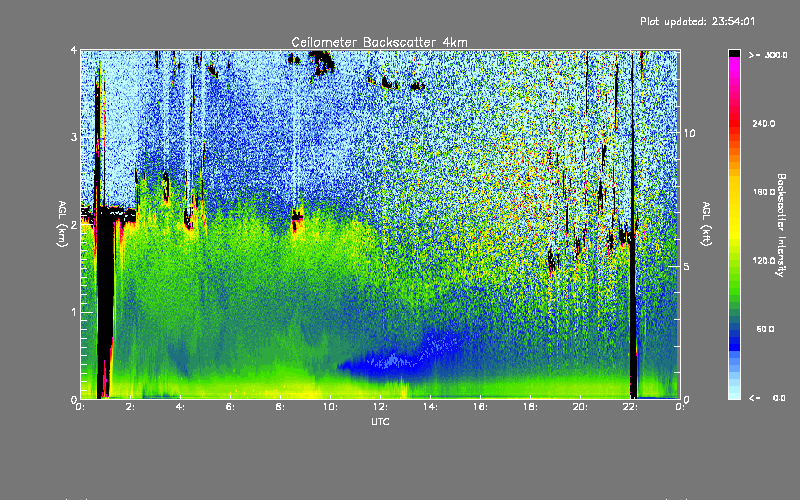
Task: Click the '240.0' colorbar value
Action: (764, 124)
